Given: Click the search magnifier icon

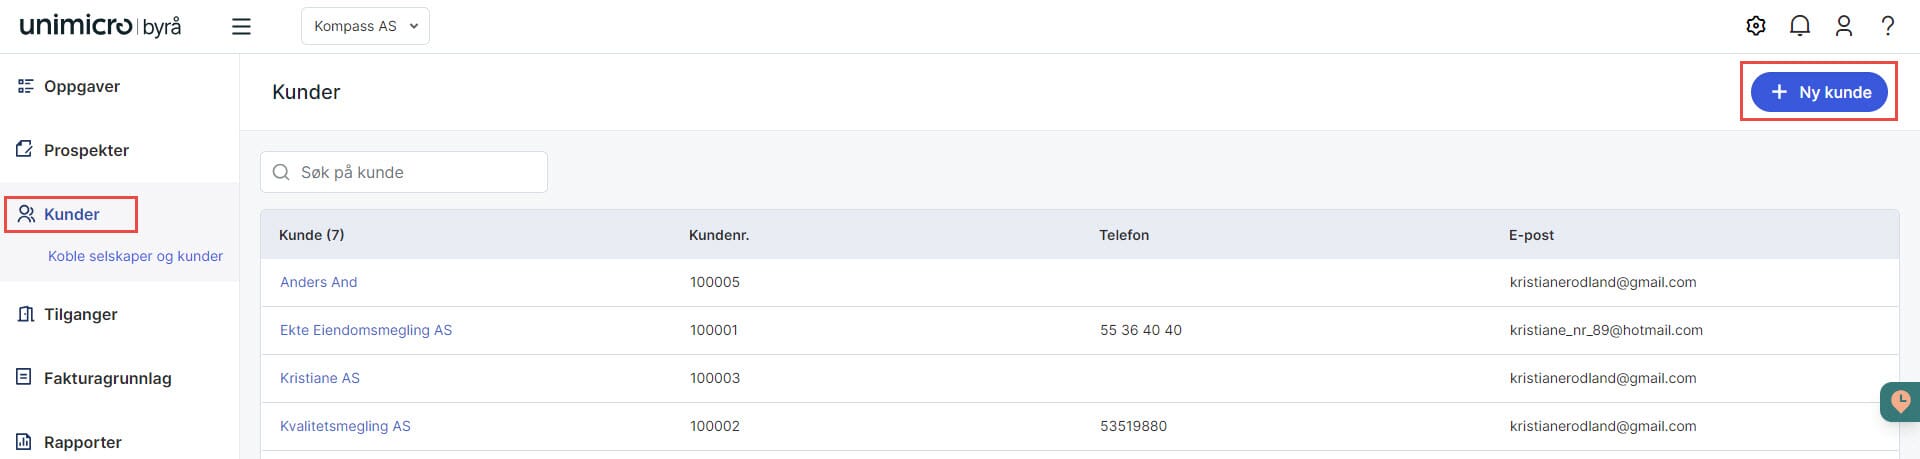Looking at the screenshot, I should coord(281,172).
